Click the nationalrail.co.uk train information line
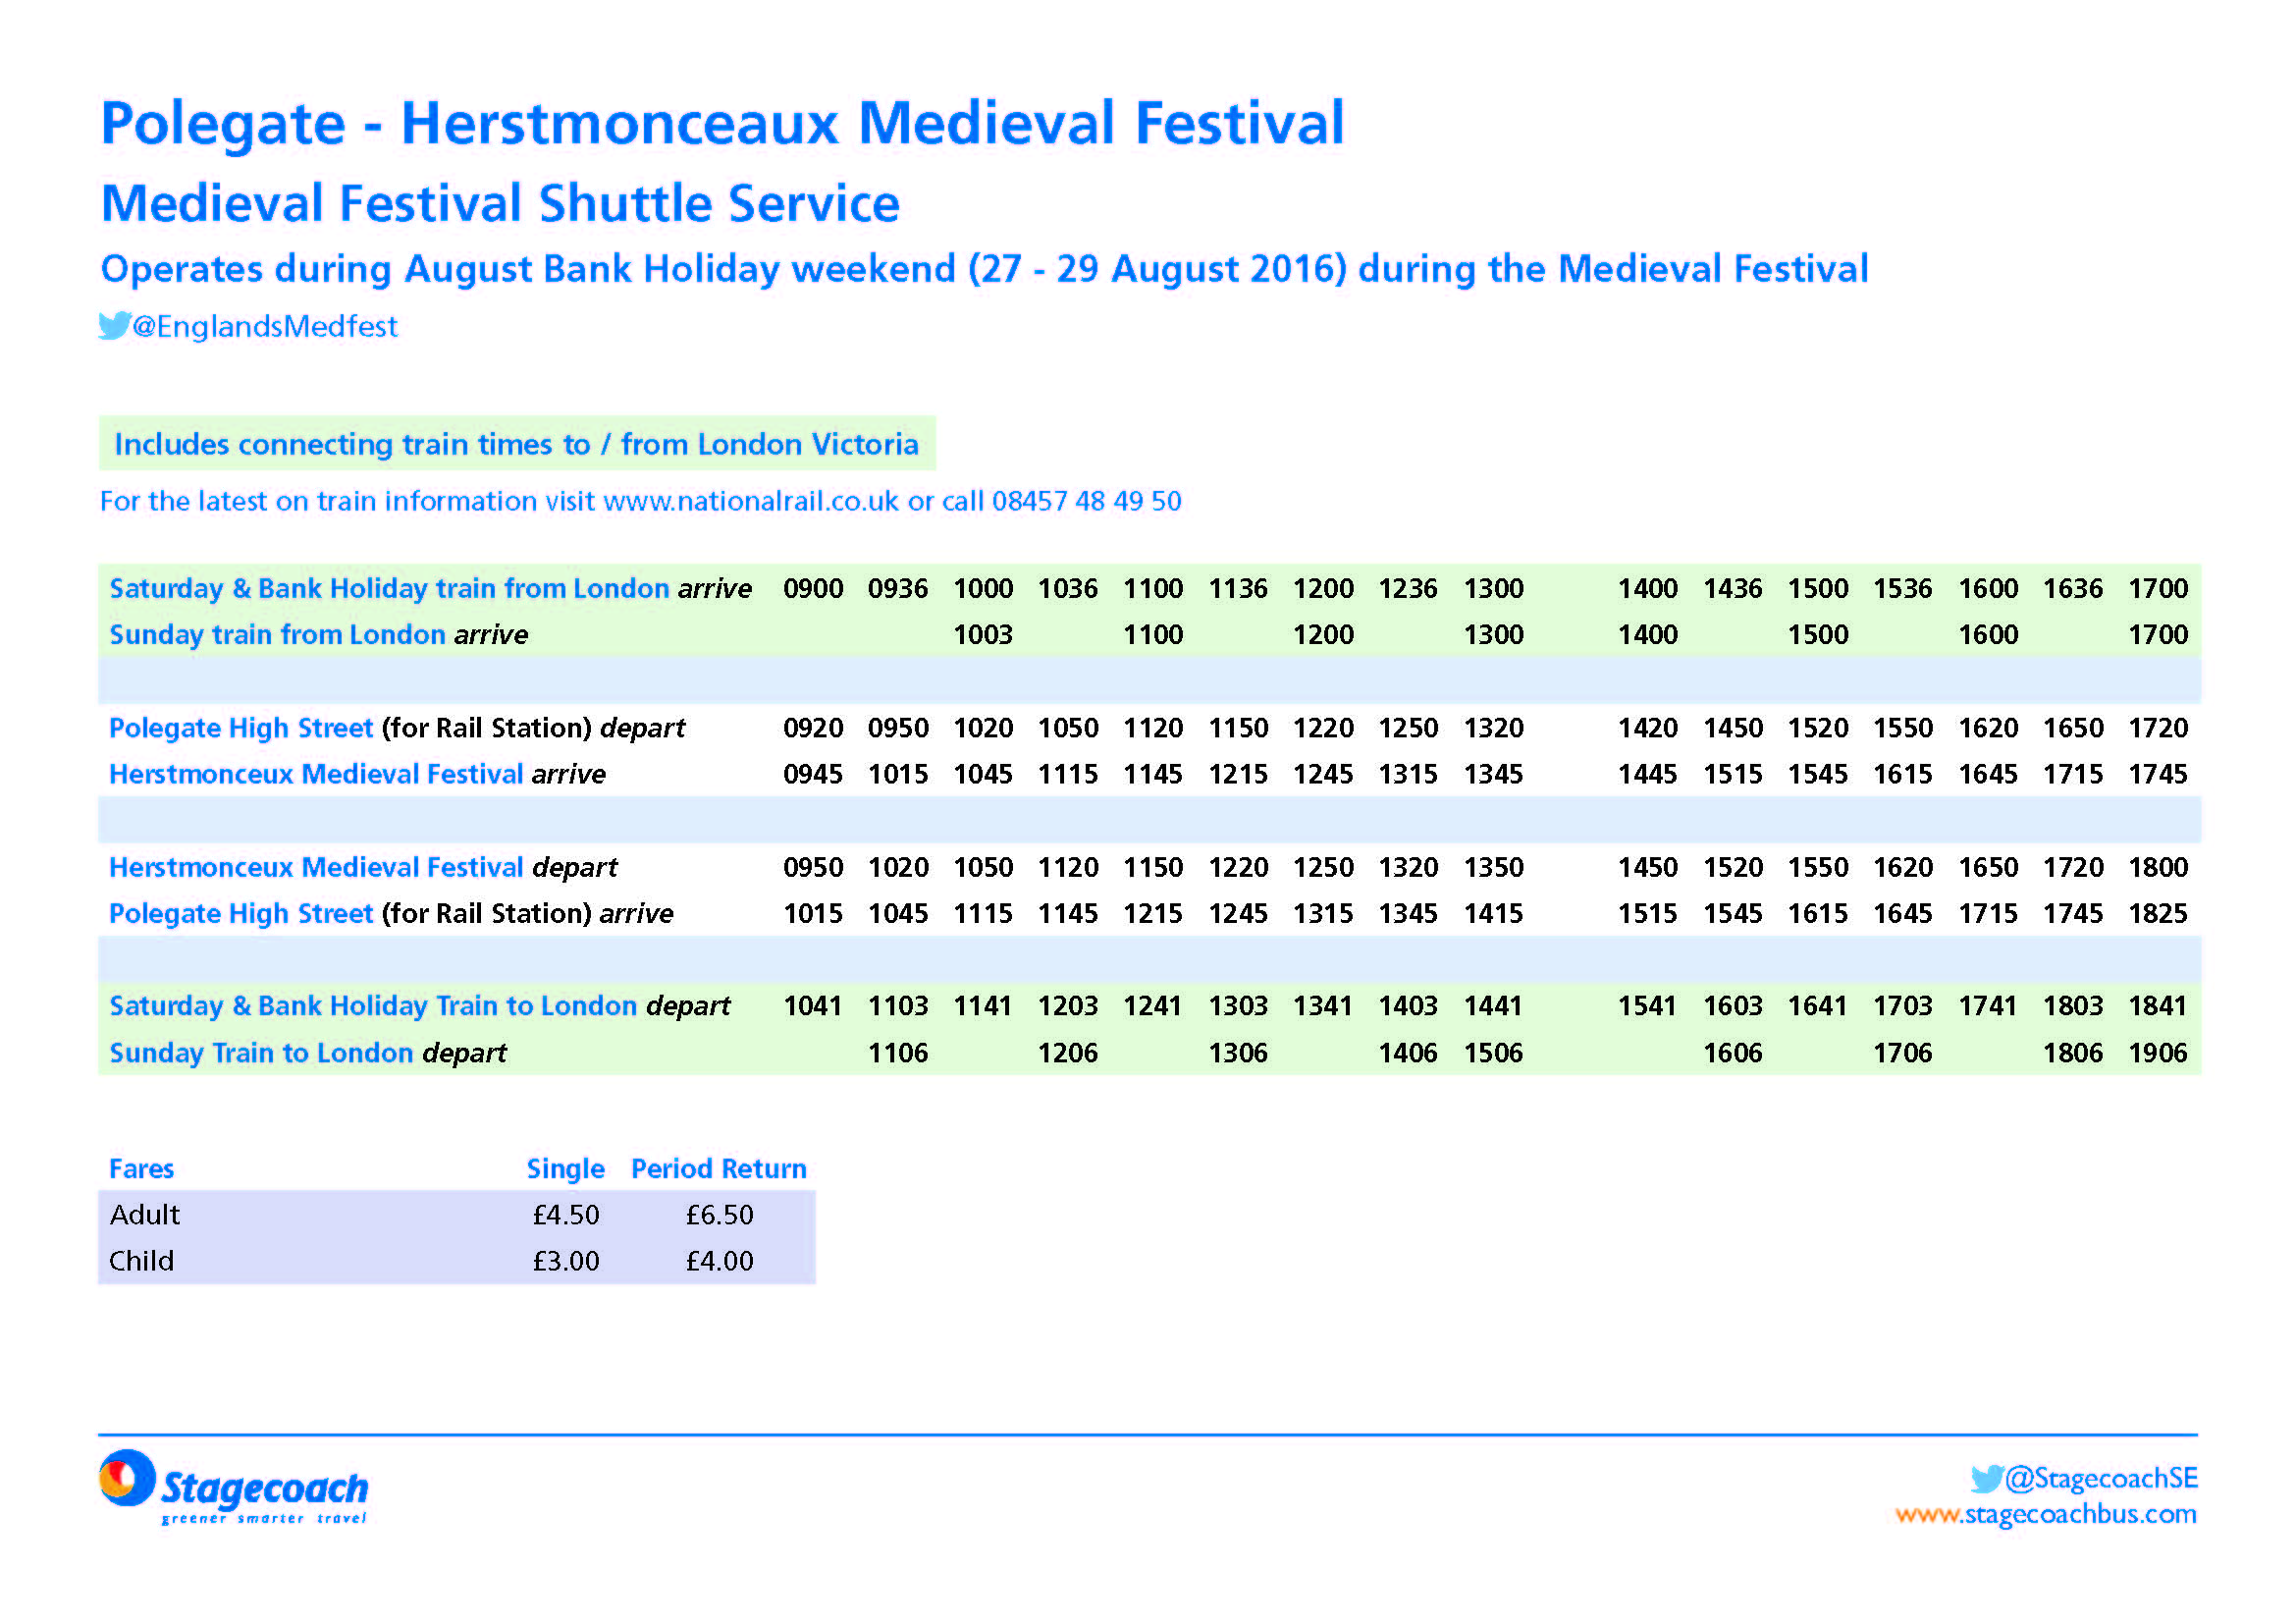The height and width of the screenshot is (1624, 2296). click(641, 501)
